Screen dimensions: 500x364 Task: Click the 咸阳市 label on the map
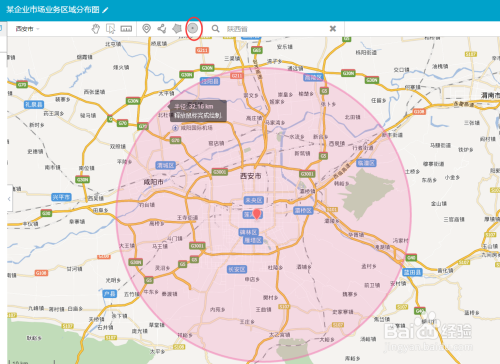coord(153,182)
